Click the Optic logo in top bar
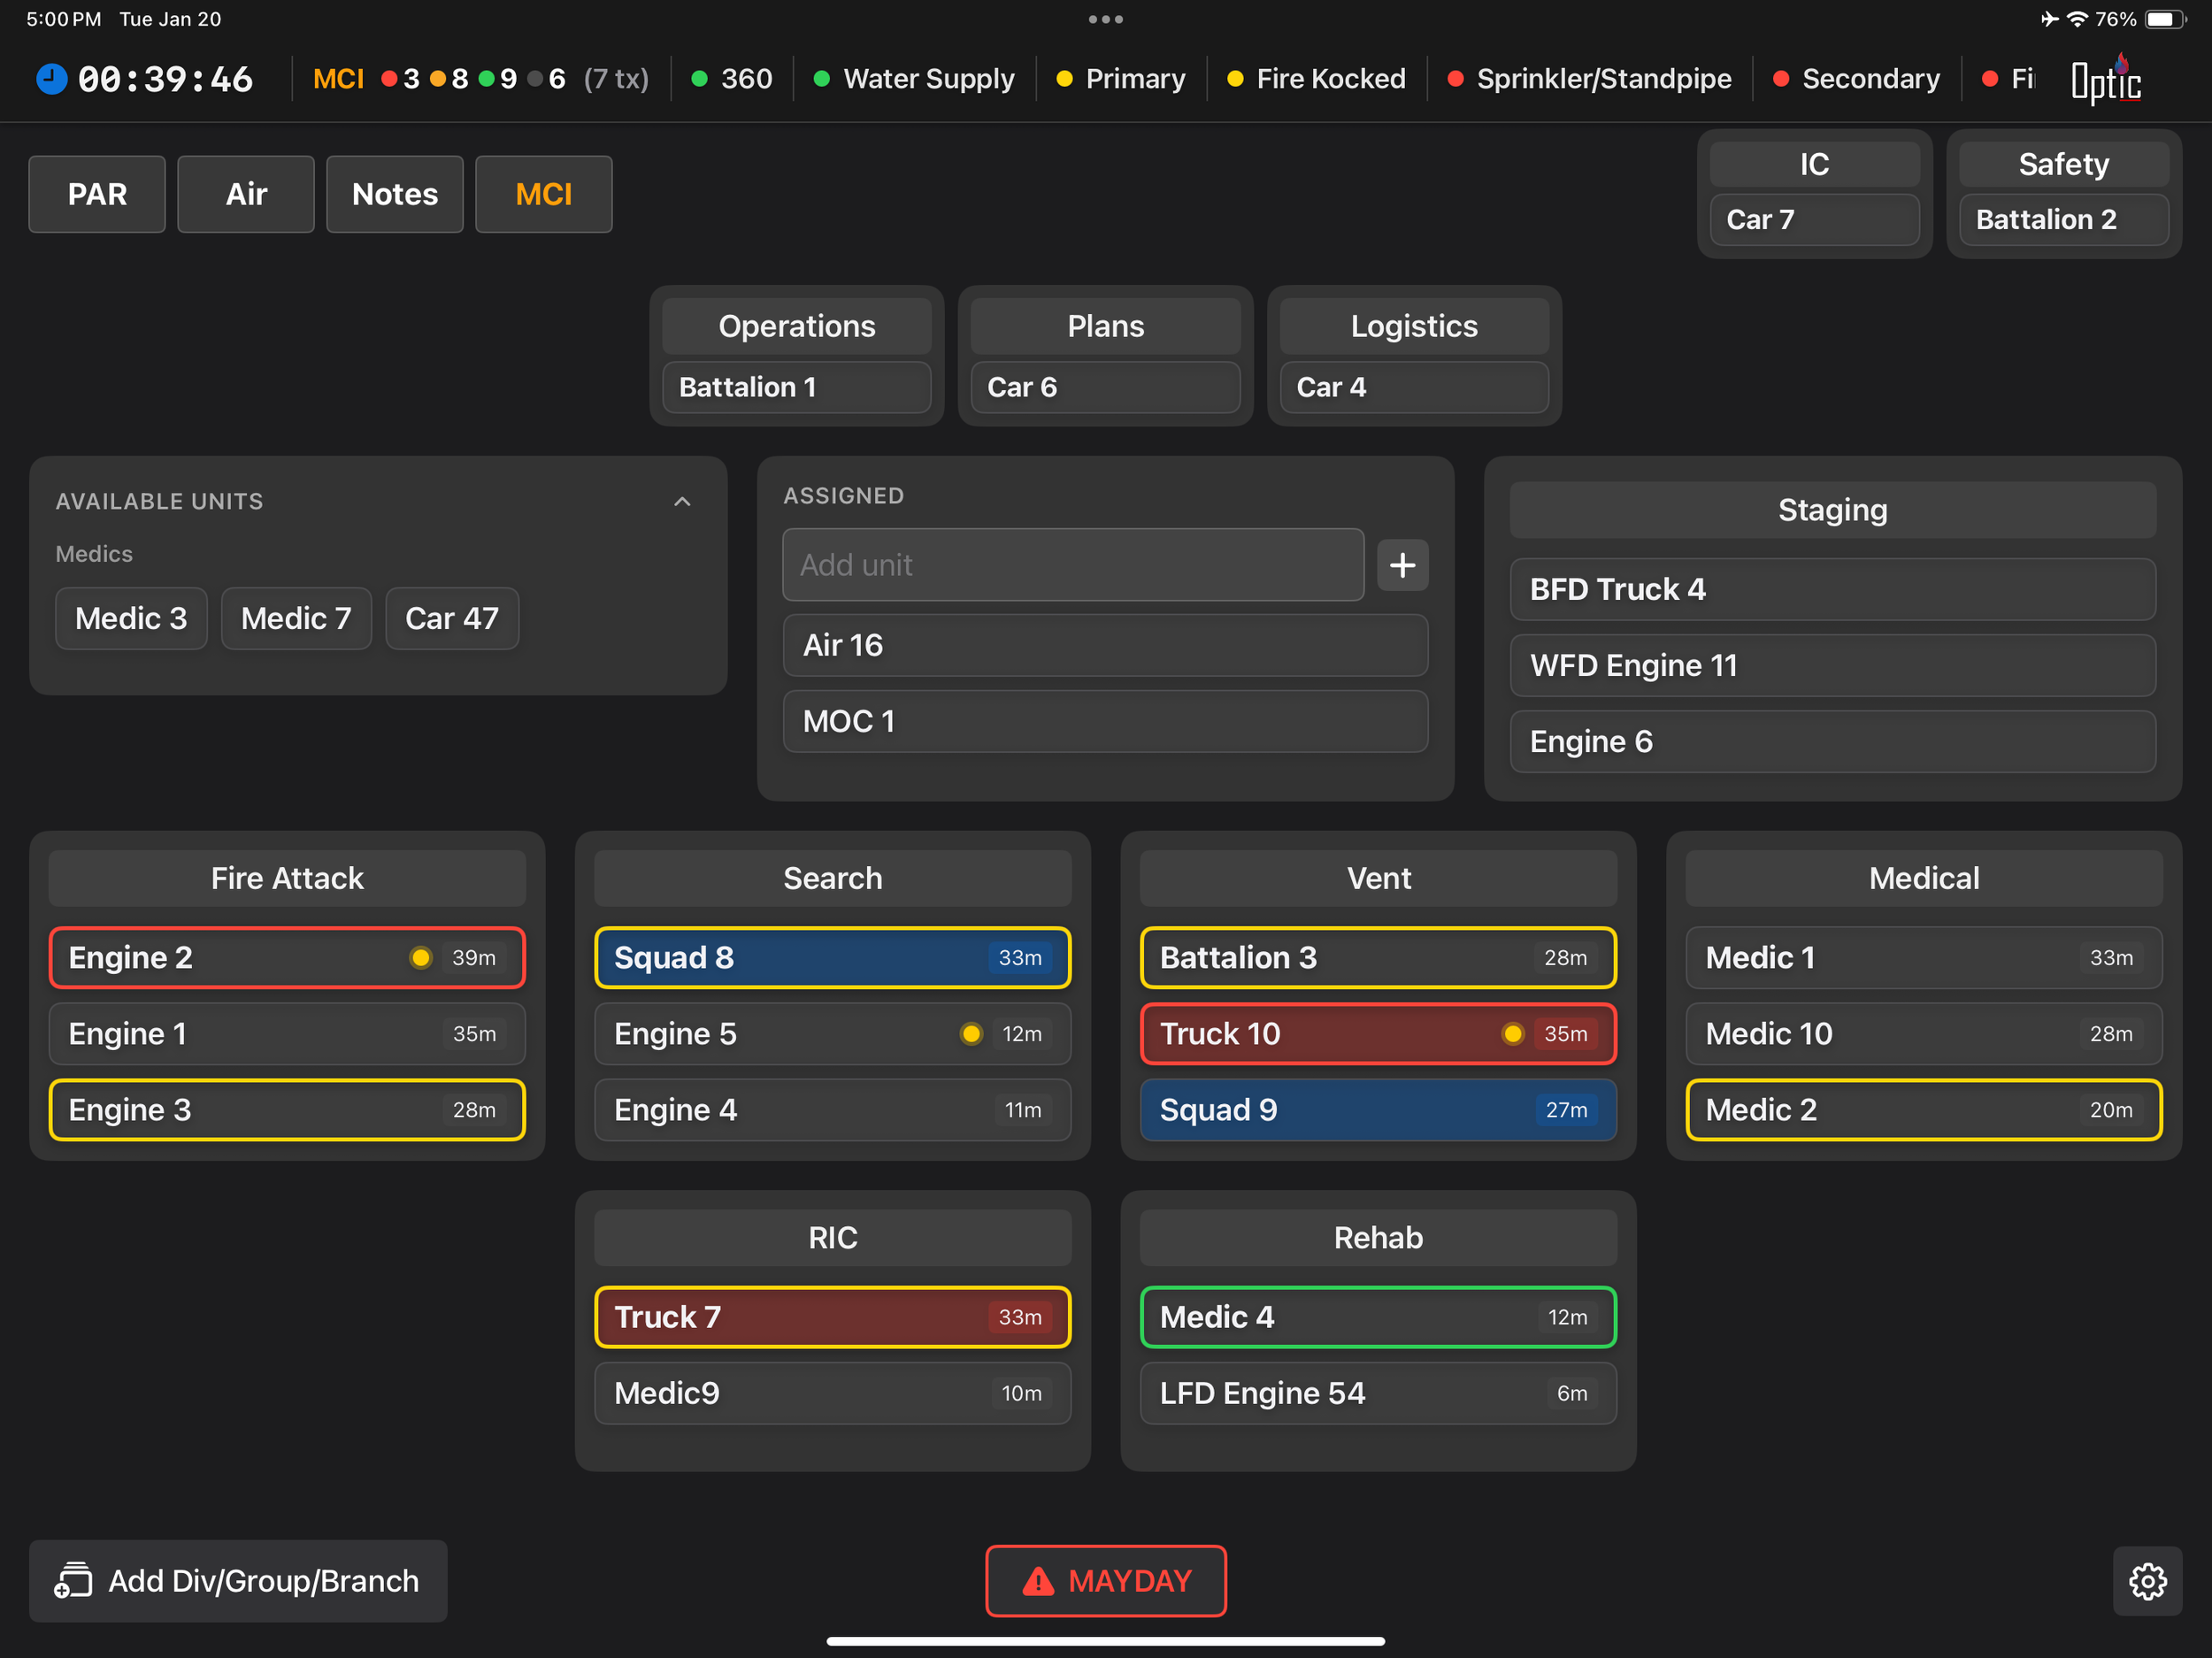 (2106, 80)
